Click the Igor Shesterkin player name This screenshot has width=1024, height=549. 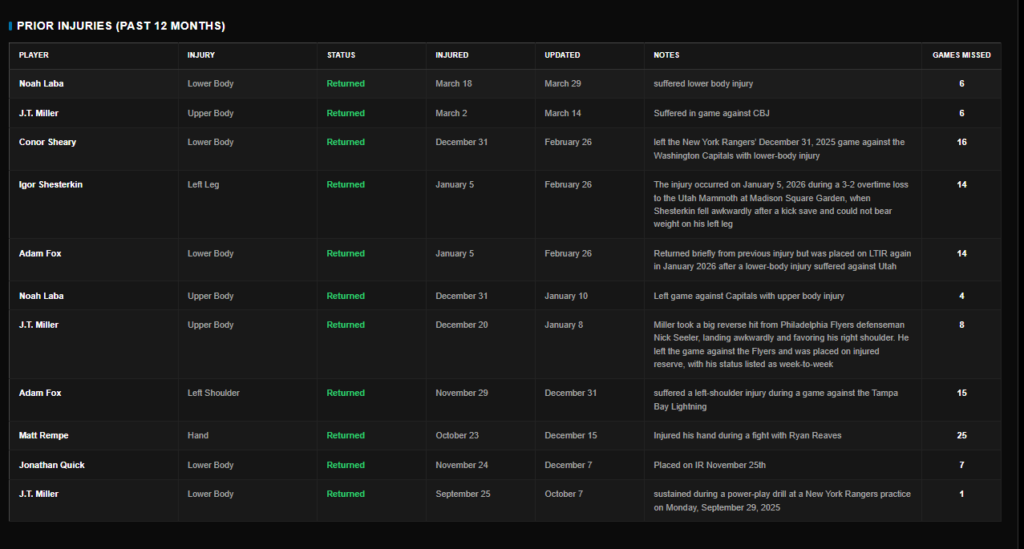tap(51, 185)
